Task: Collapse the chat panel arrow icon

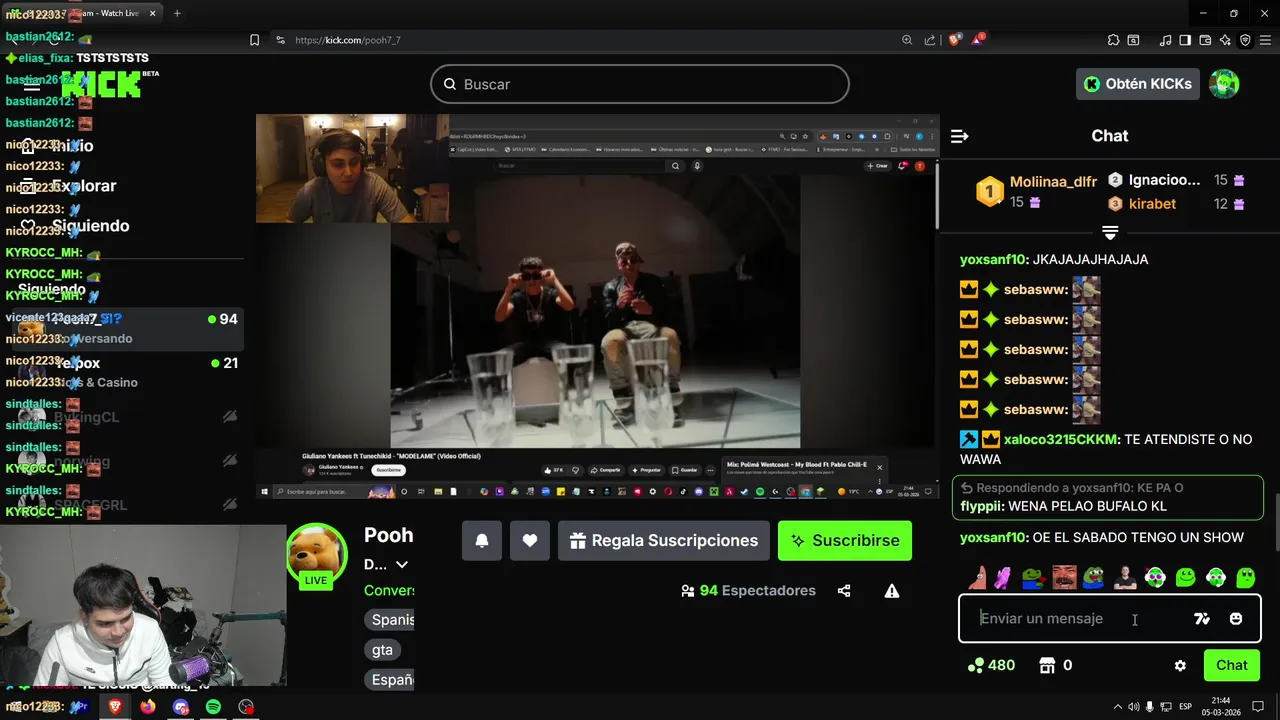Action: click(x=960, y=136)
